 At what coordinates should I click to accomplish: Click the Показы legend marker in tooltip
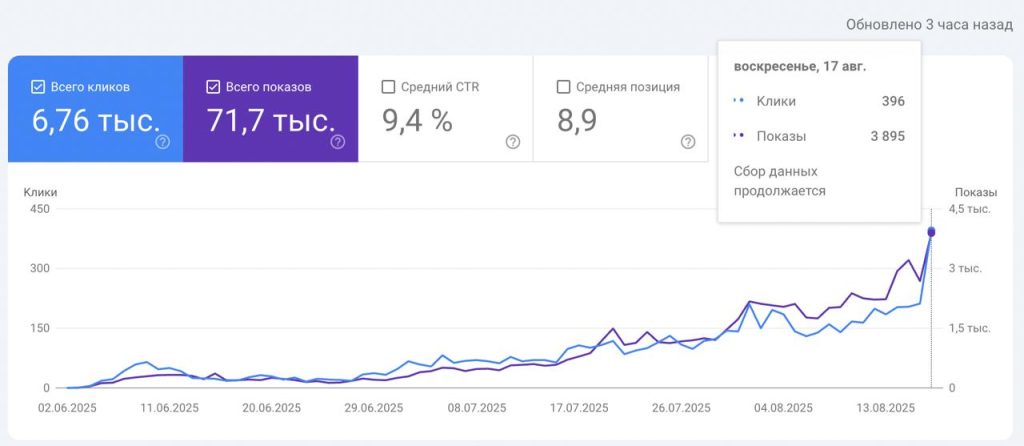pyautogui.click(x=739, y=136)
